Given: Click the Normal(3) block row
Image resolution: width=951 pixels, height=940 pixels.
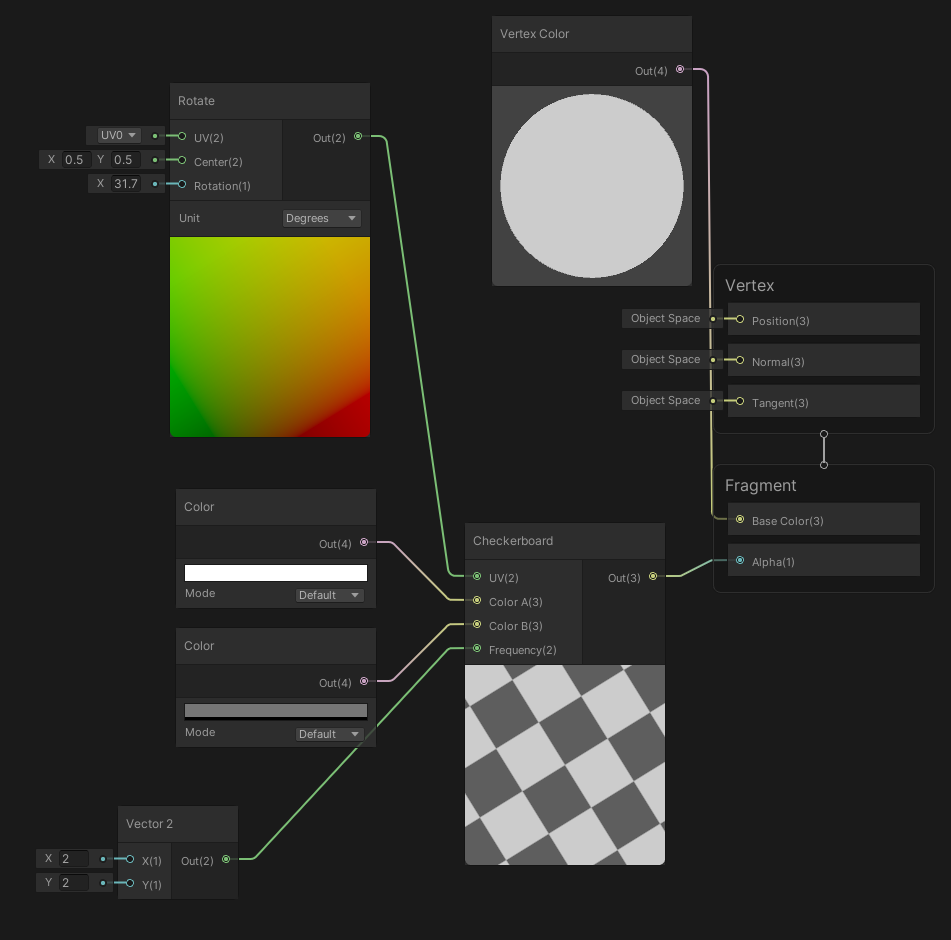Looking at the screenshot, I should [824, 360].
